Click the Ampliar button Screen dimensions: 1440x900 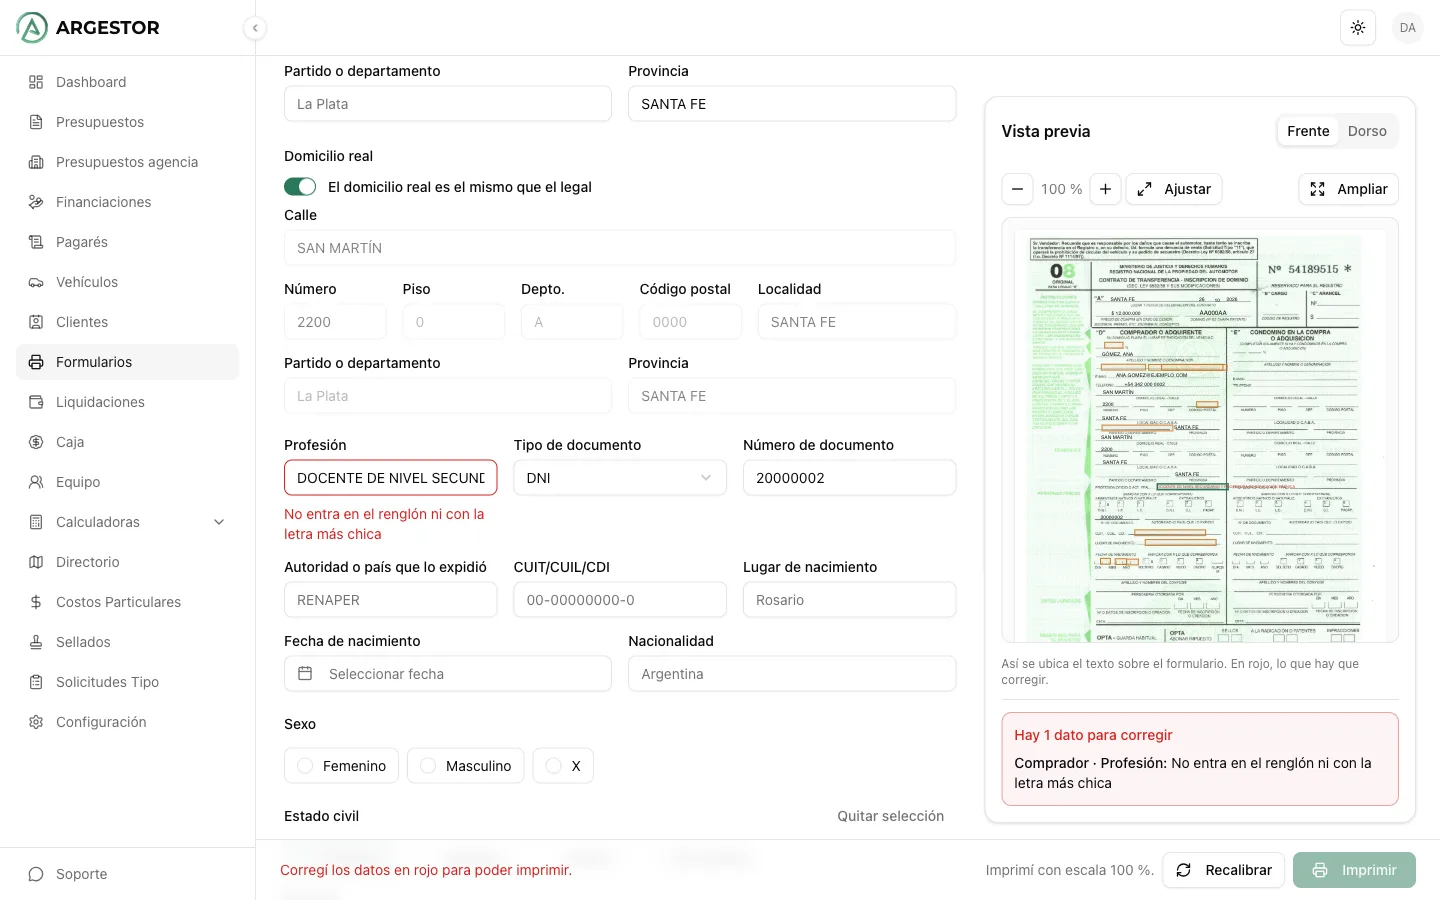[1349, 189]
